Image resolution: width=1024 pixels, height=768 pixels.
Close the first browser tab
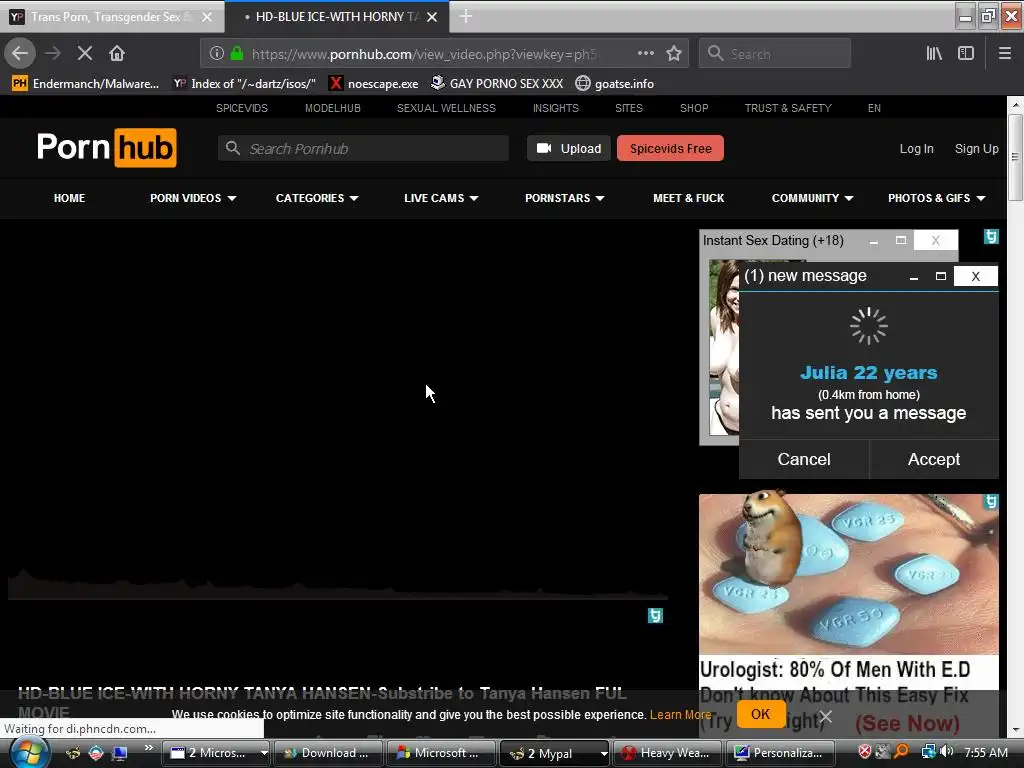coord(206,17)
